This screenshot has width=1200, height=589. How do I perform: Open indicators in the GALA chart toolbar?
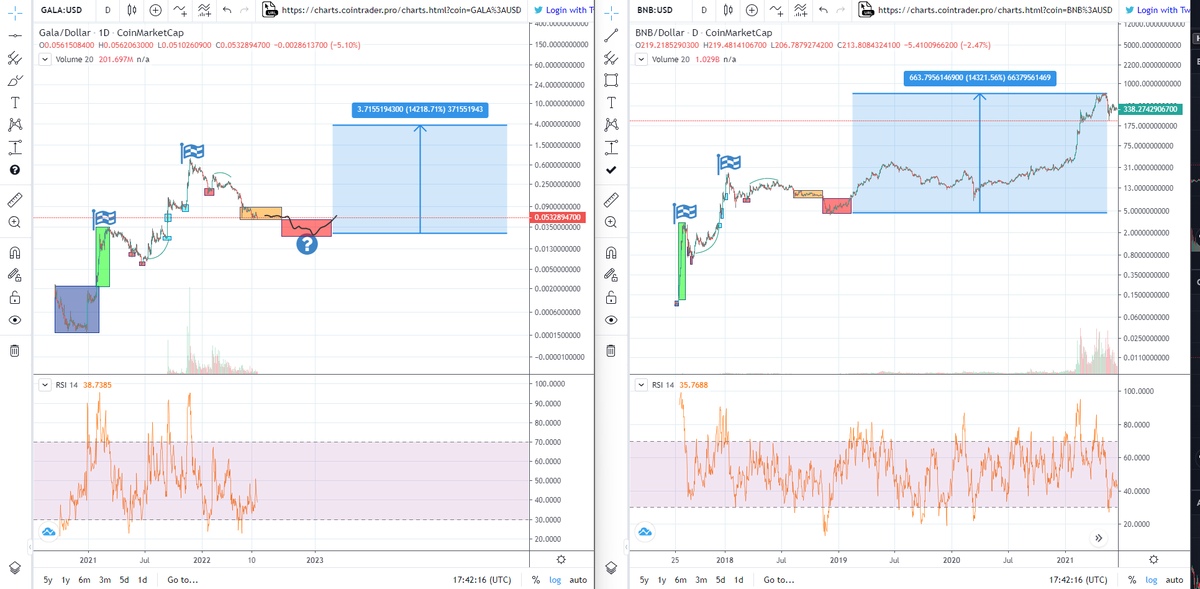180,10
